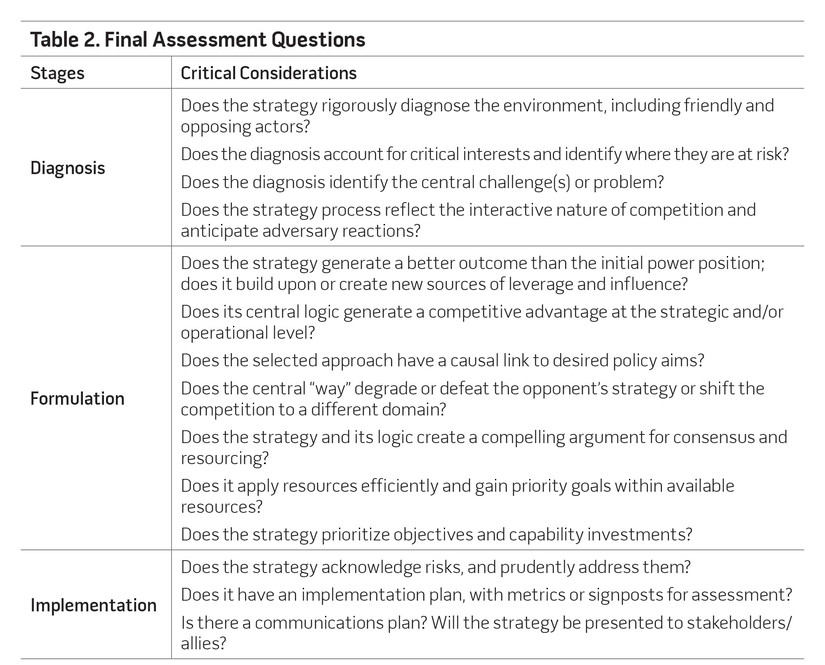Viewport: 825px width, 665px height.
Task: Click the implementation plan with metrics question
Action: click(x=486, y=595)
